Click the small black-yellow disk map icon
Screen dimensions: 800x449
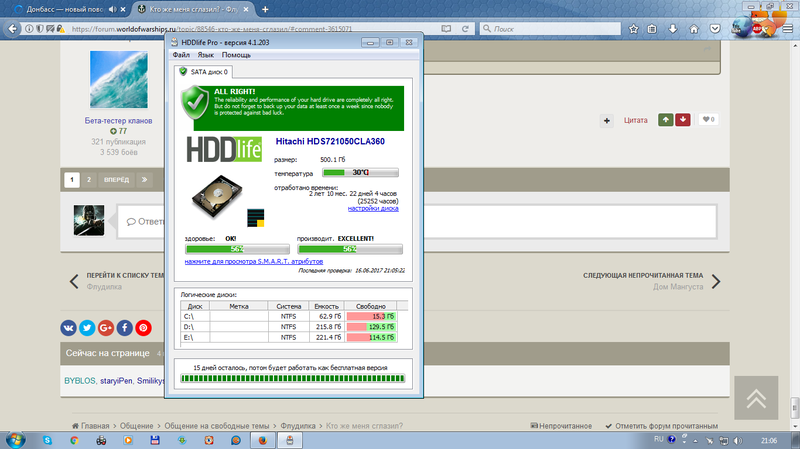256,218
